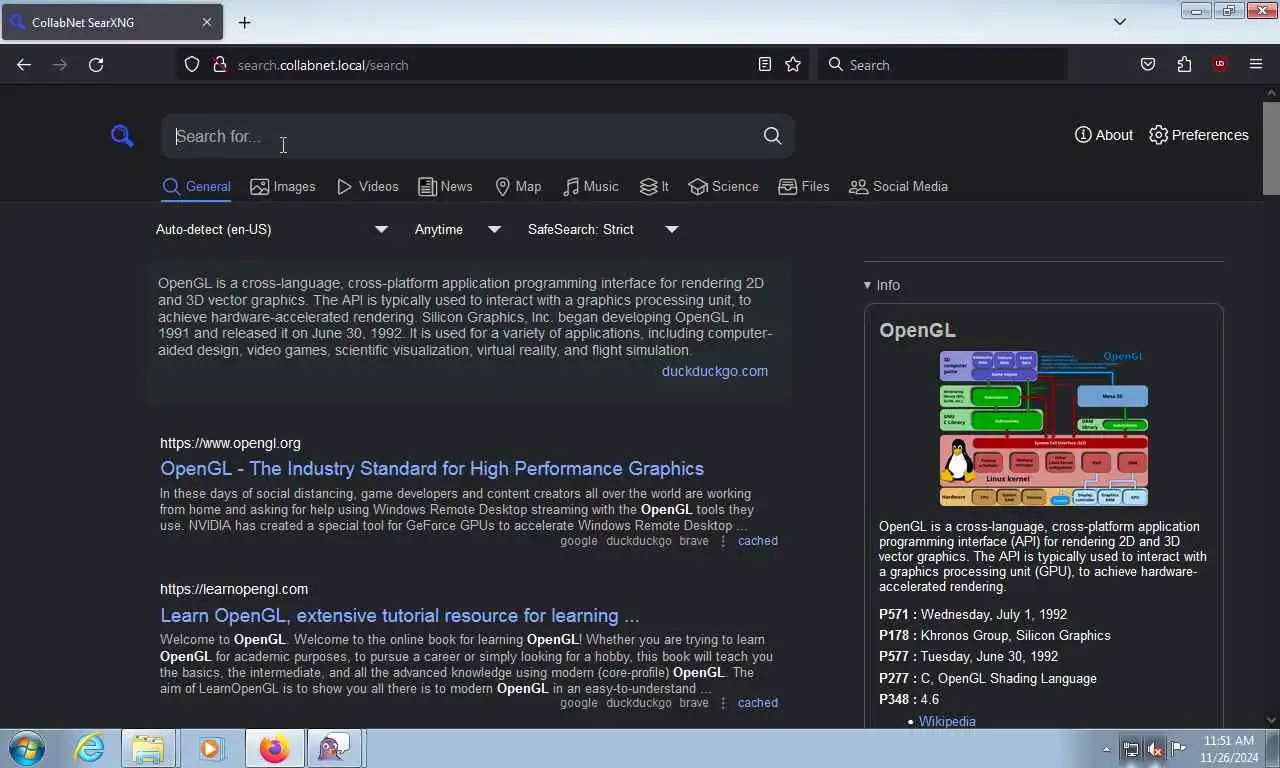Open Windows Media Player from taskbar
The height and width of the screenshot is (768, 1280).
[210, 748]
